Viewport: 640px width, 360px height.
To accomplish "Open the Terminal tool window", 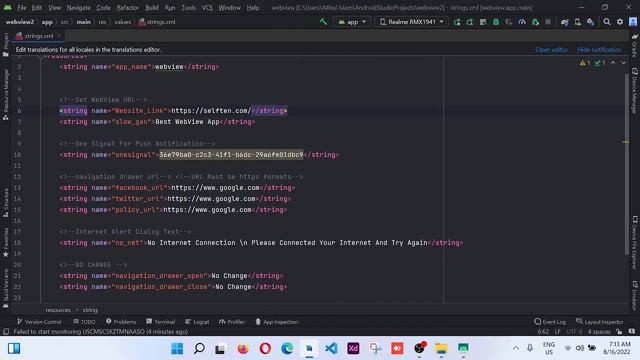I will coord(160,322).
